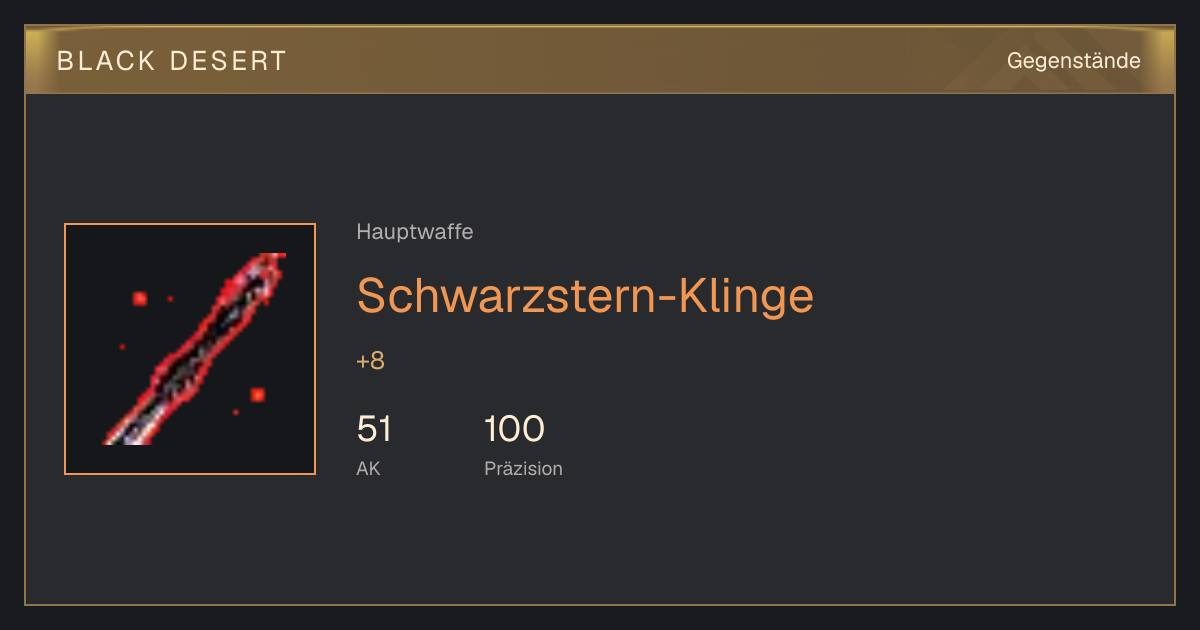Click the red spark lower right of blade

pos(257,395)
